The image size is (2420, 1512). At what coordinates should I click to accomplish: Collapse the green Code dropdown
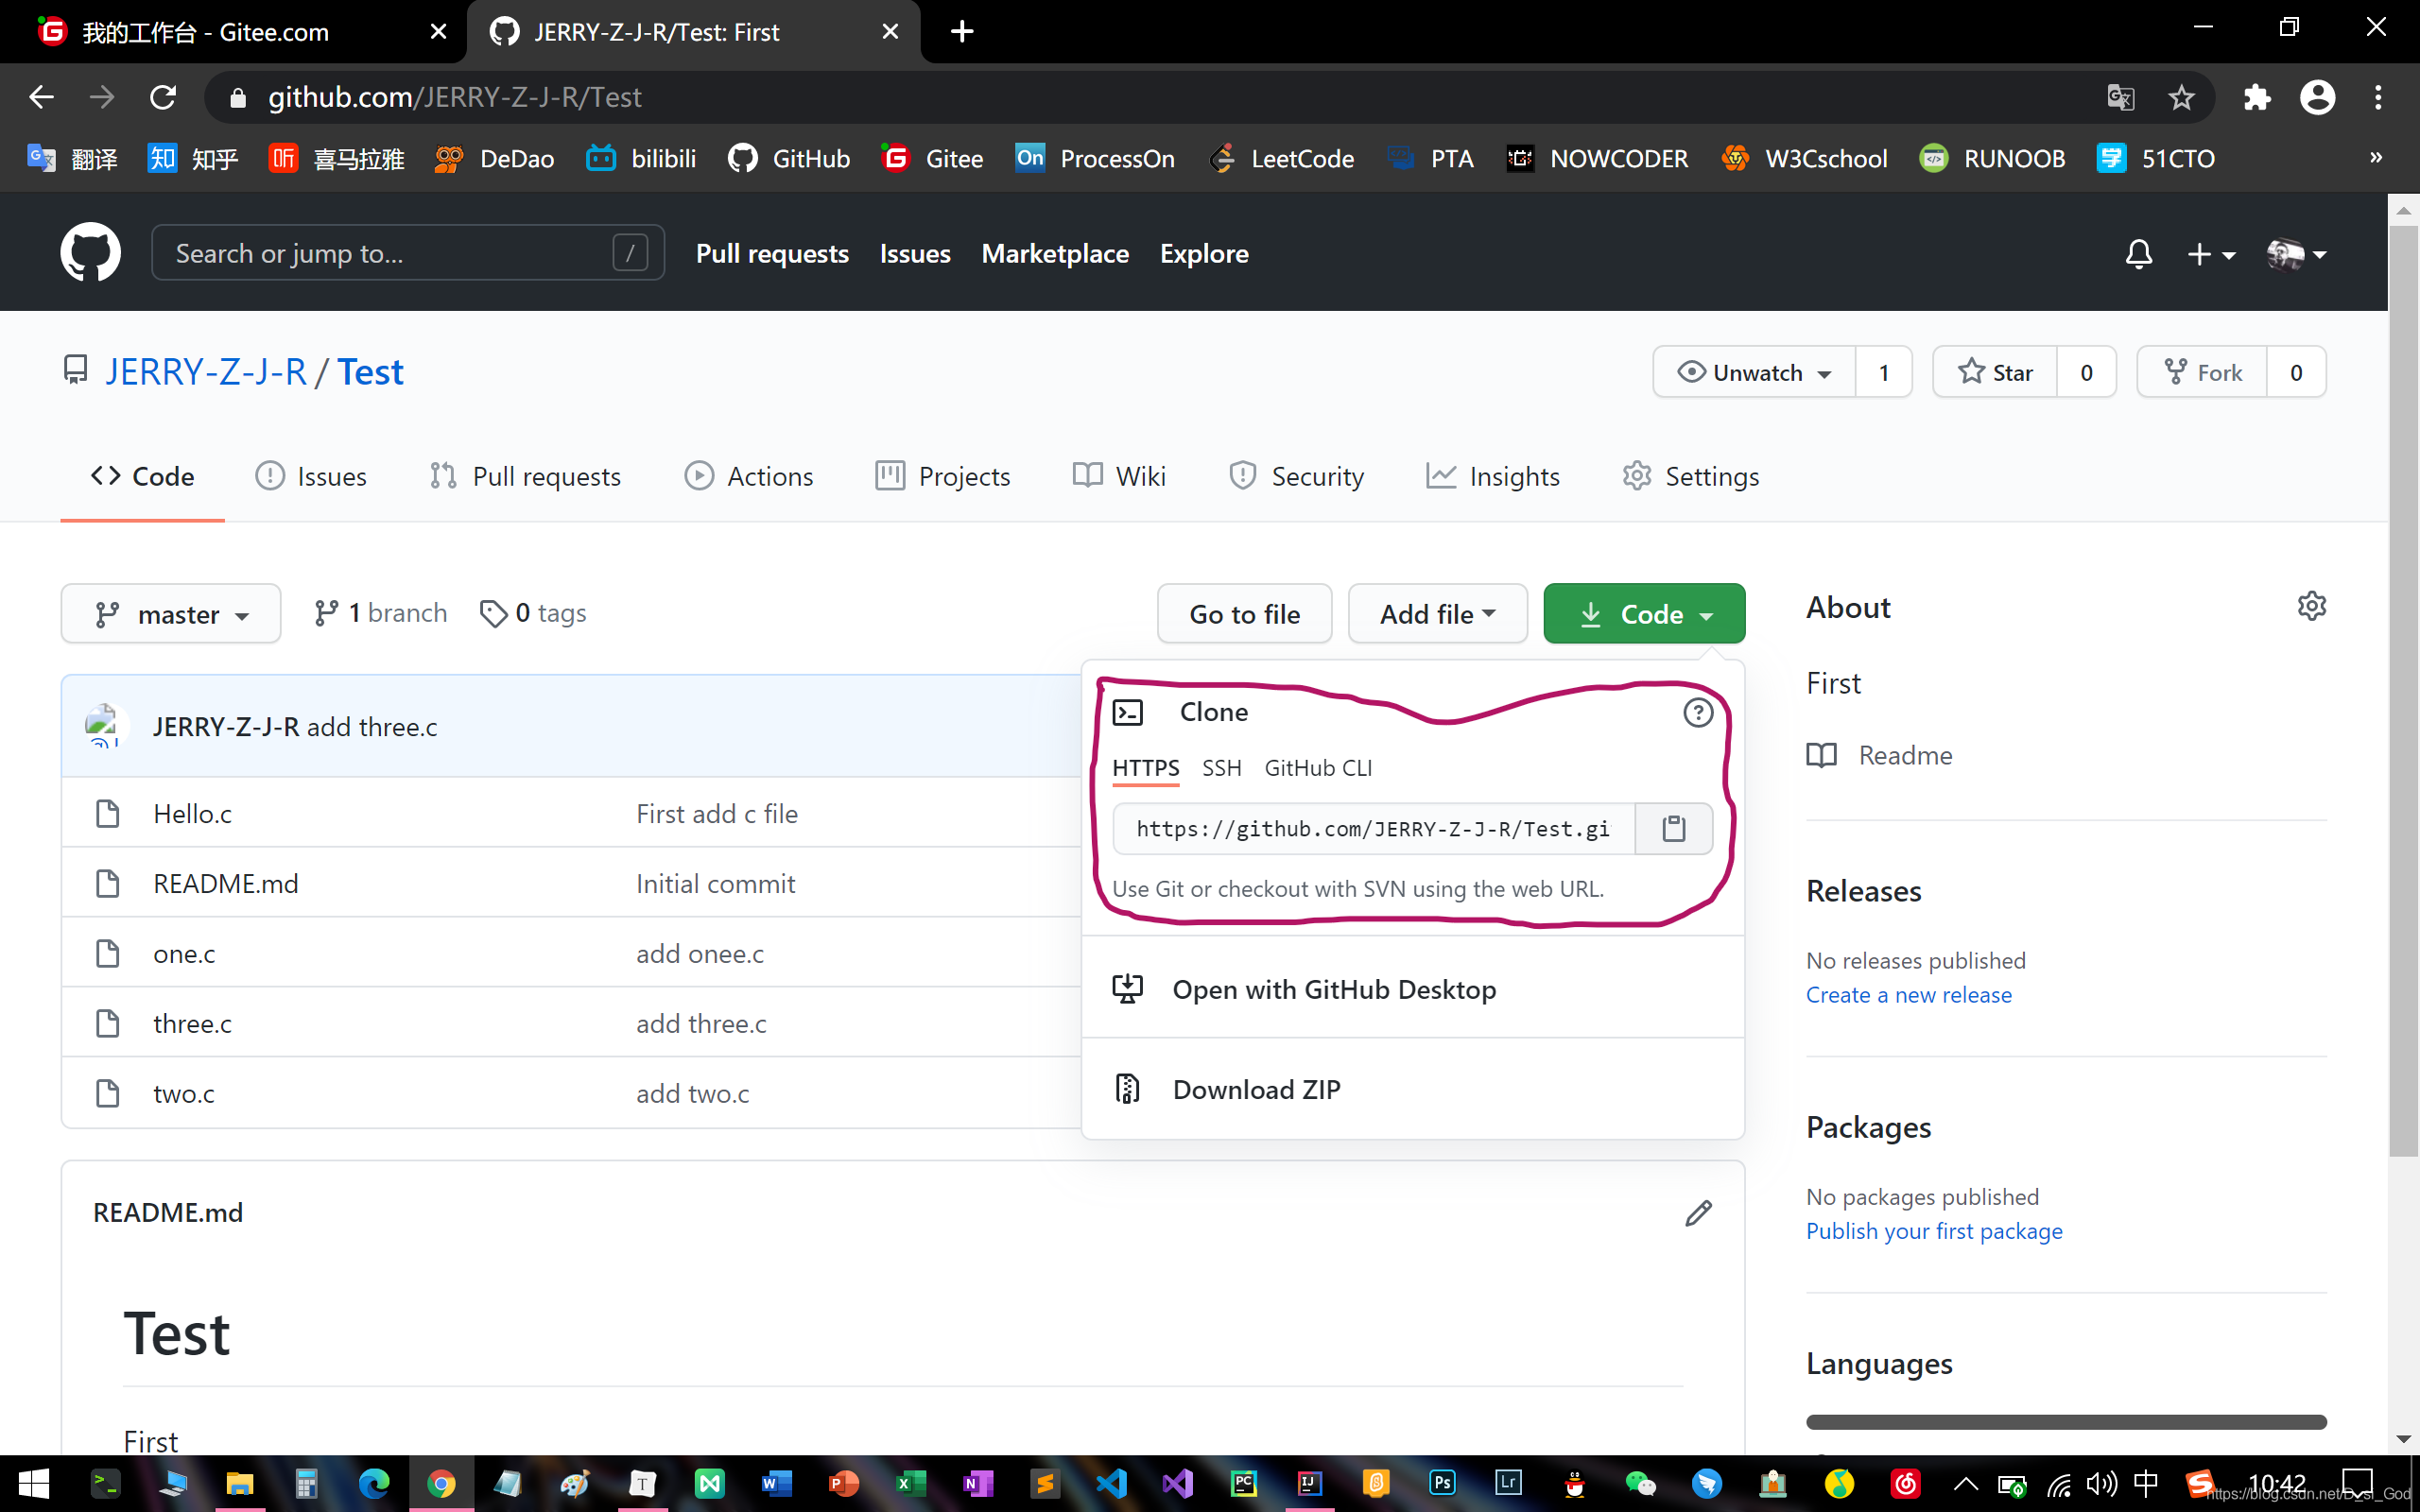click(1644, 613)
